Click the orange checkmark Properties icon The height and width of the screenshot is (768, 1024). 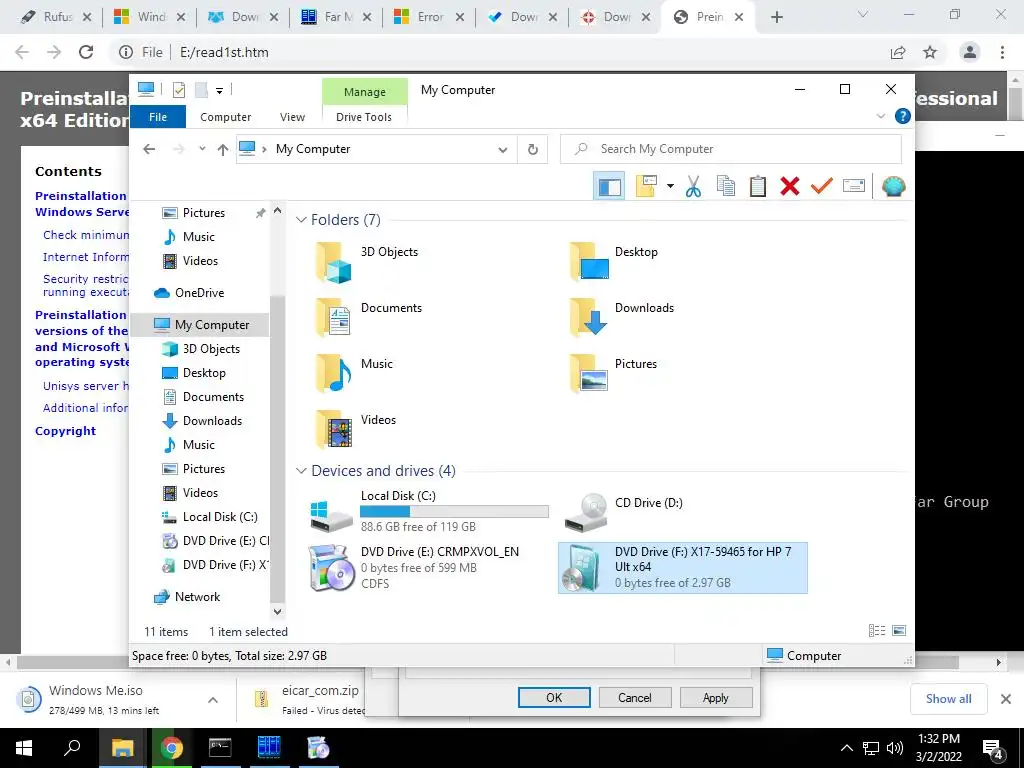[x=822, y=187]
